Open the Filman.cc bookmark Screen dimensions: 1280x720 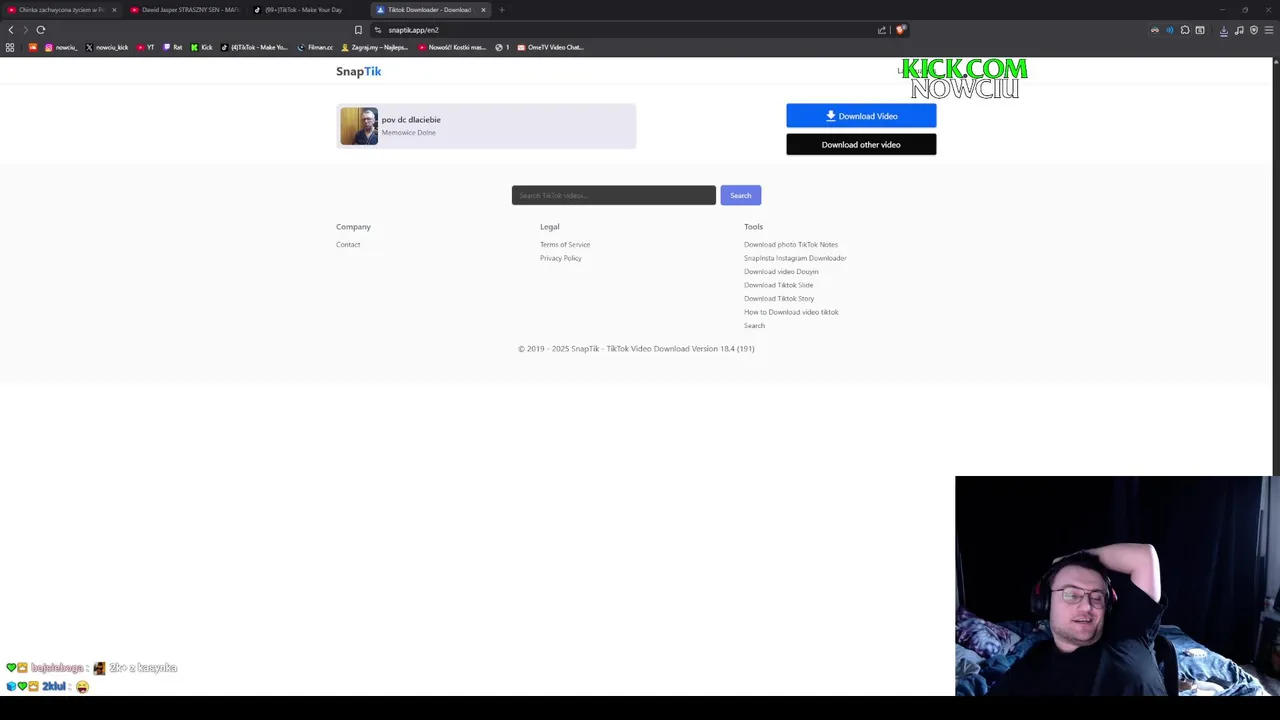[315, 47]
